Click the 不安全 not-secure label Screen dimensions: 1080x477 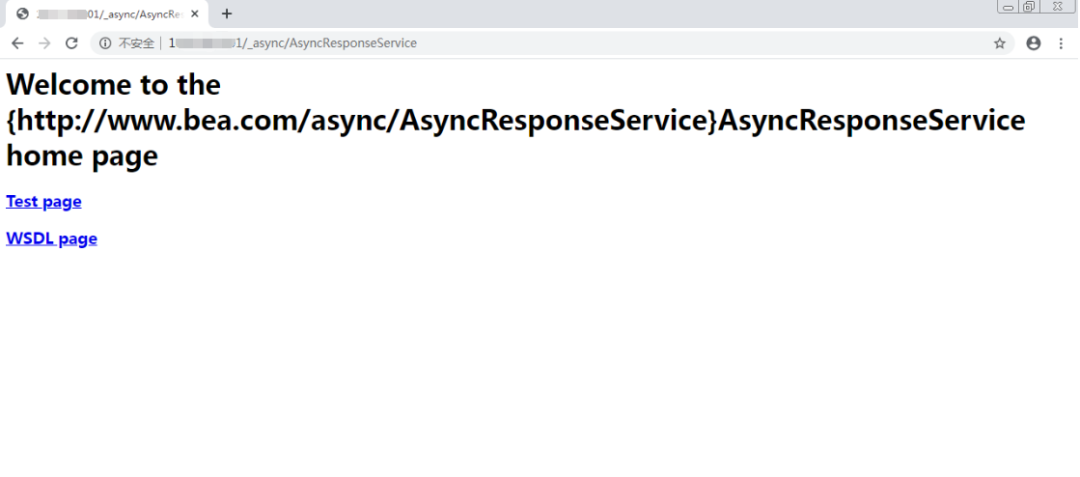click(x=136, y=43)
